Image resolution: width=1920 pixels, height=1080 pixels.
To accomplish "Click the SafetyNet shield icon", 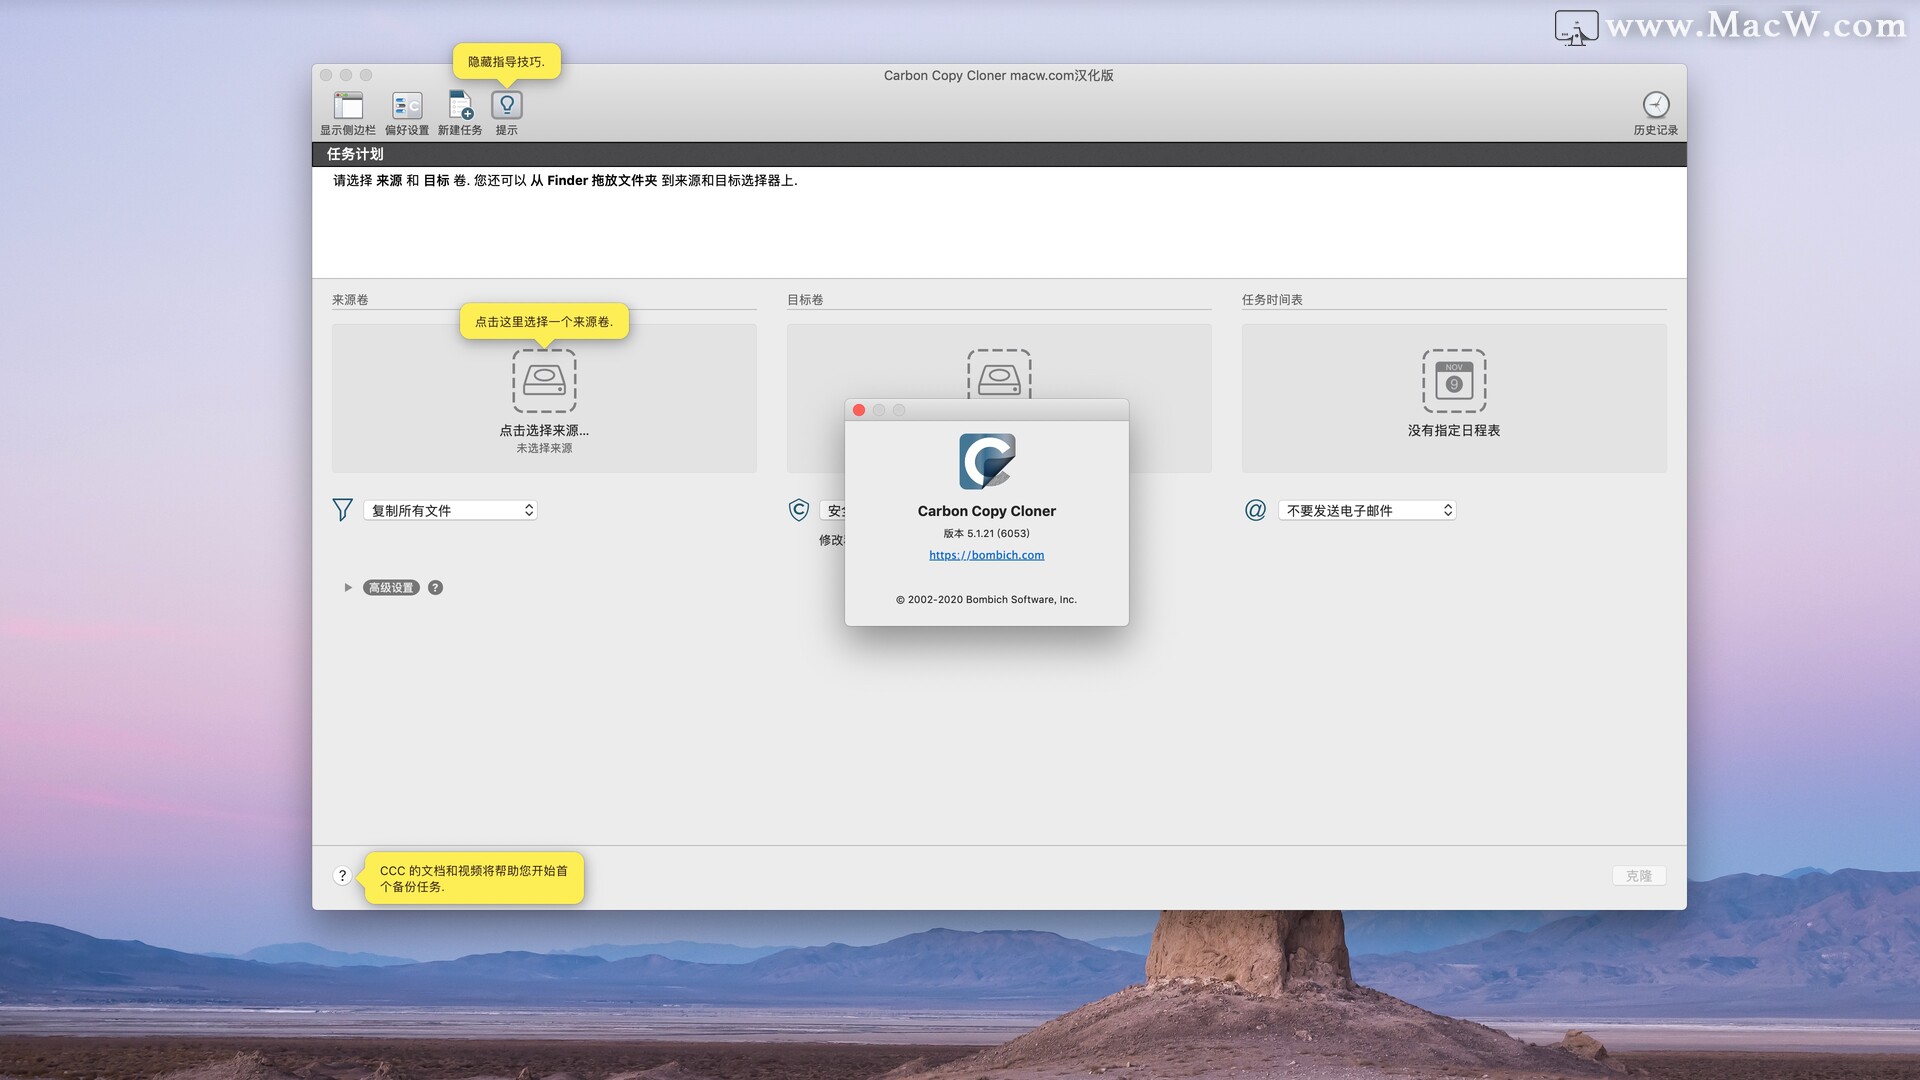I will pos(798,510).
